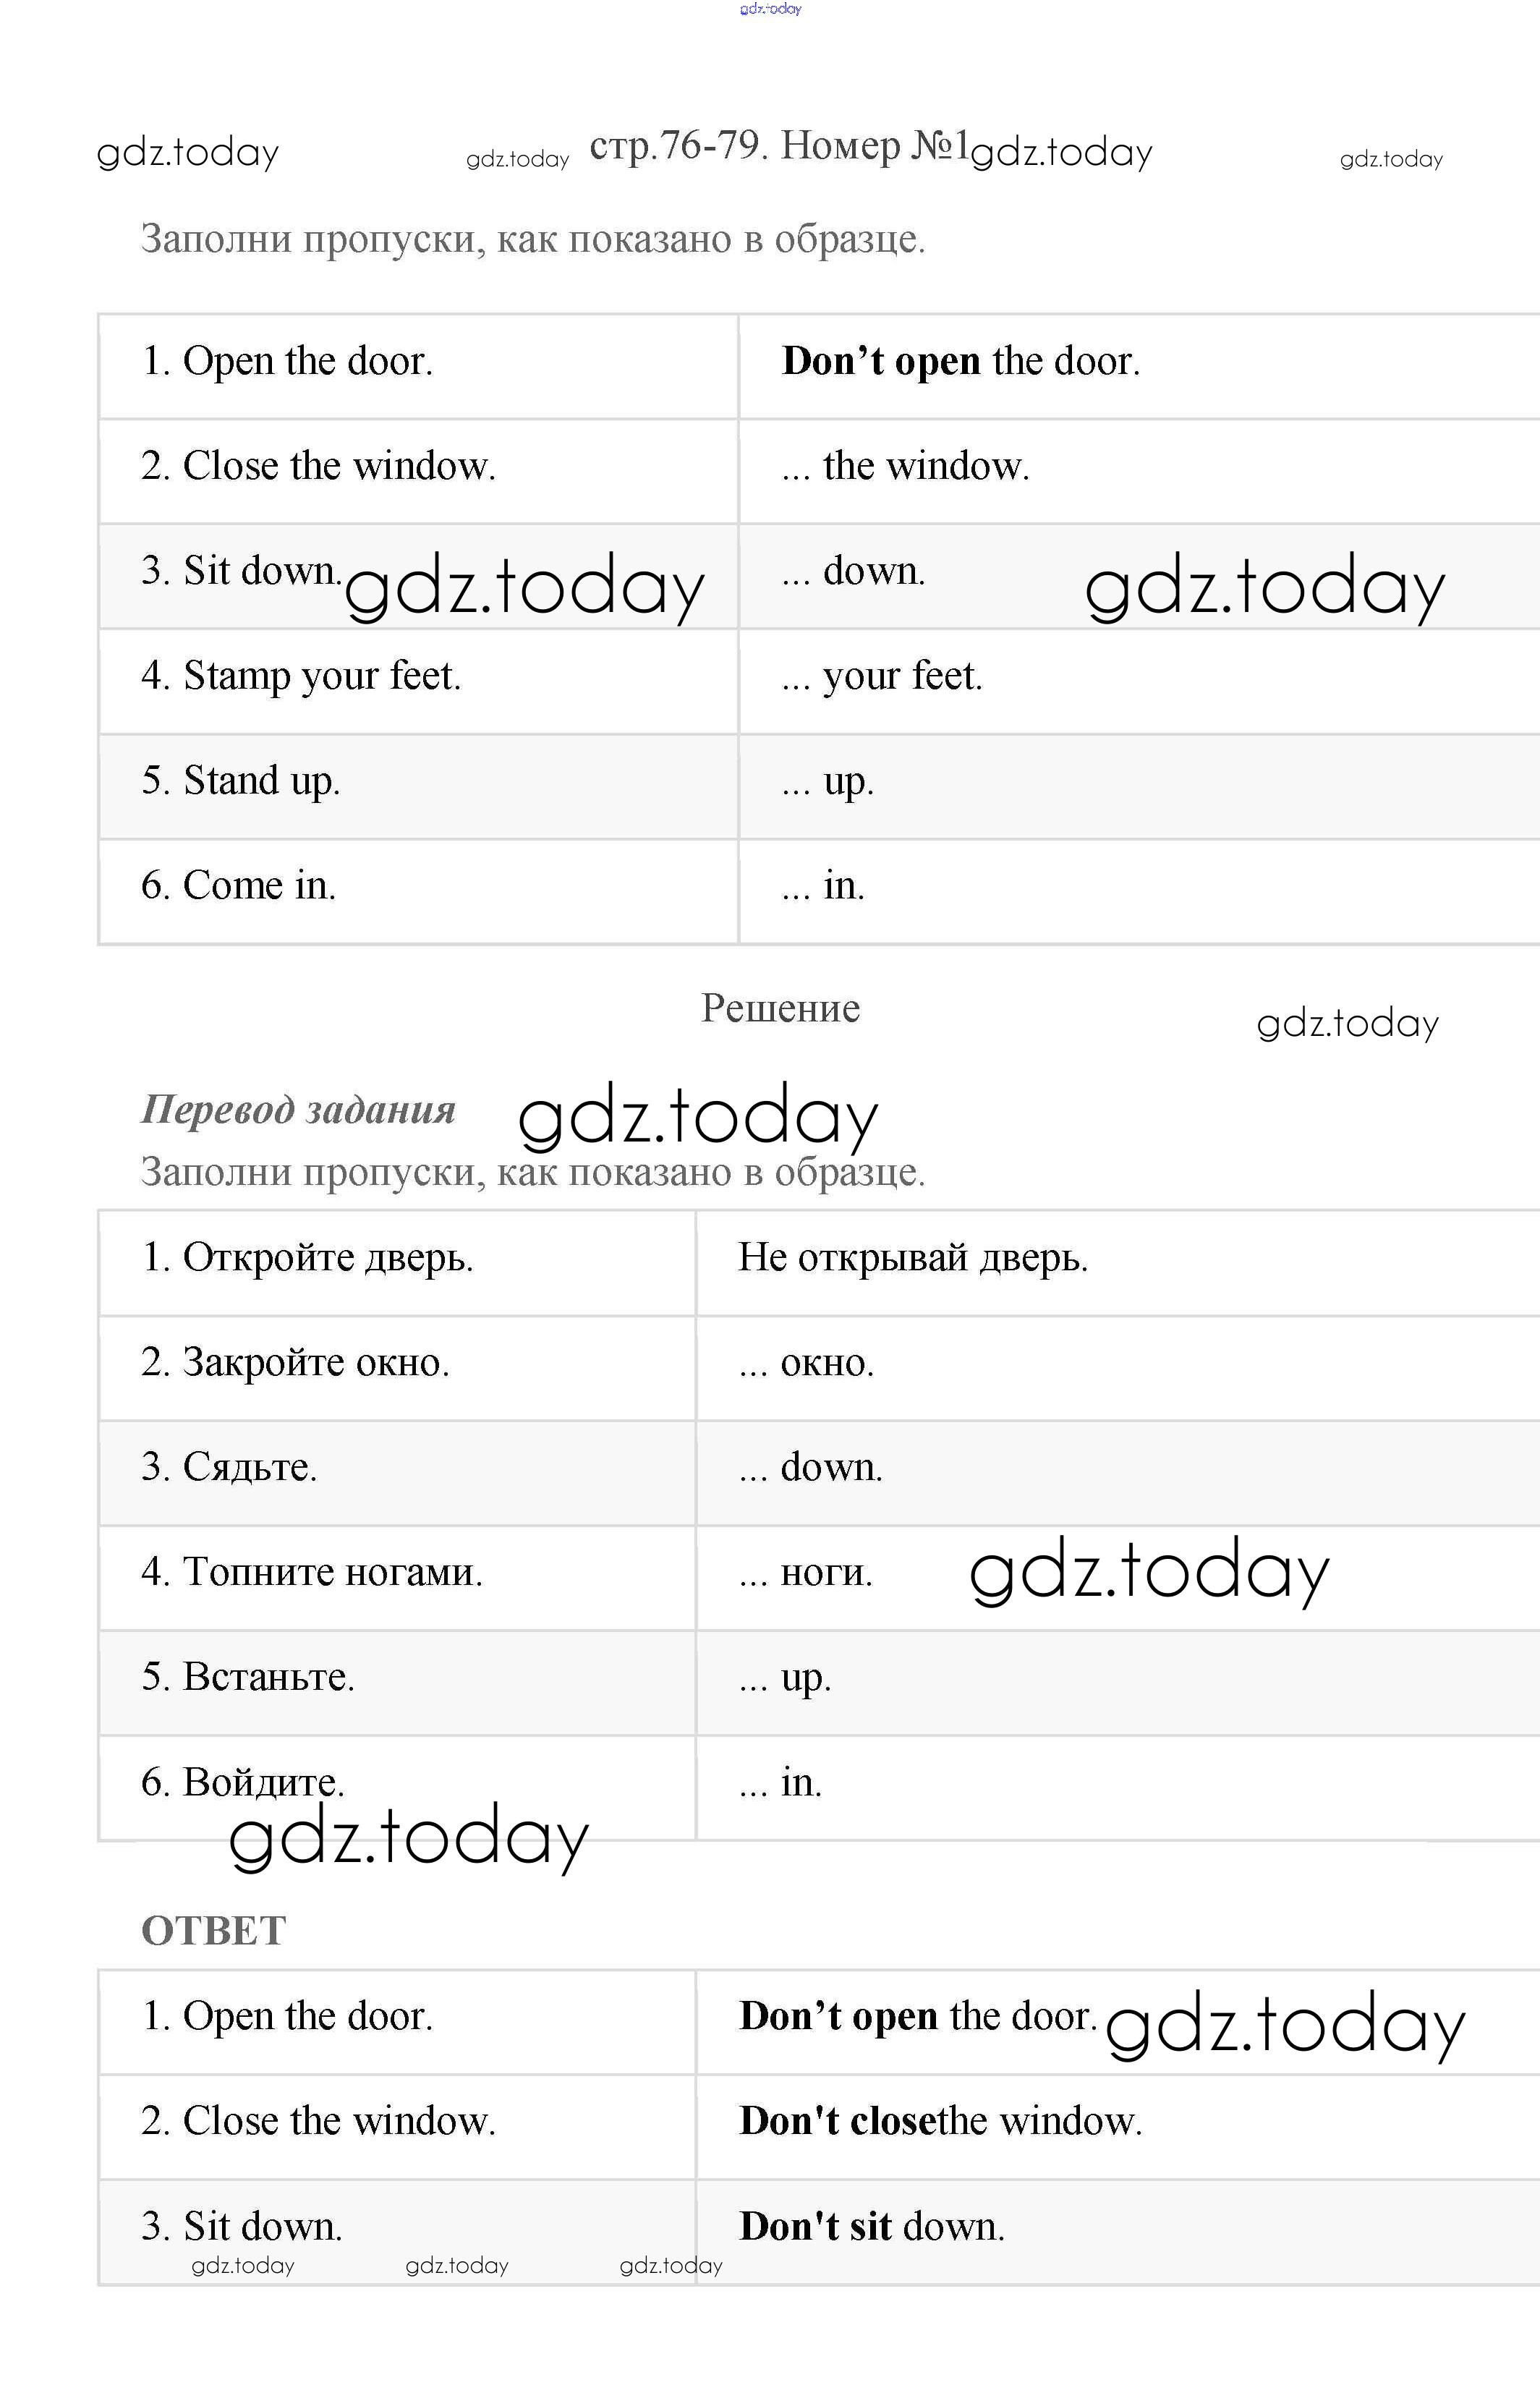This screenshot has height=2393, width=1540.
Task: Click the "Решение" section heading
Action: 780,1008
